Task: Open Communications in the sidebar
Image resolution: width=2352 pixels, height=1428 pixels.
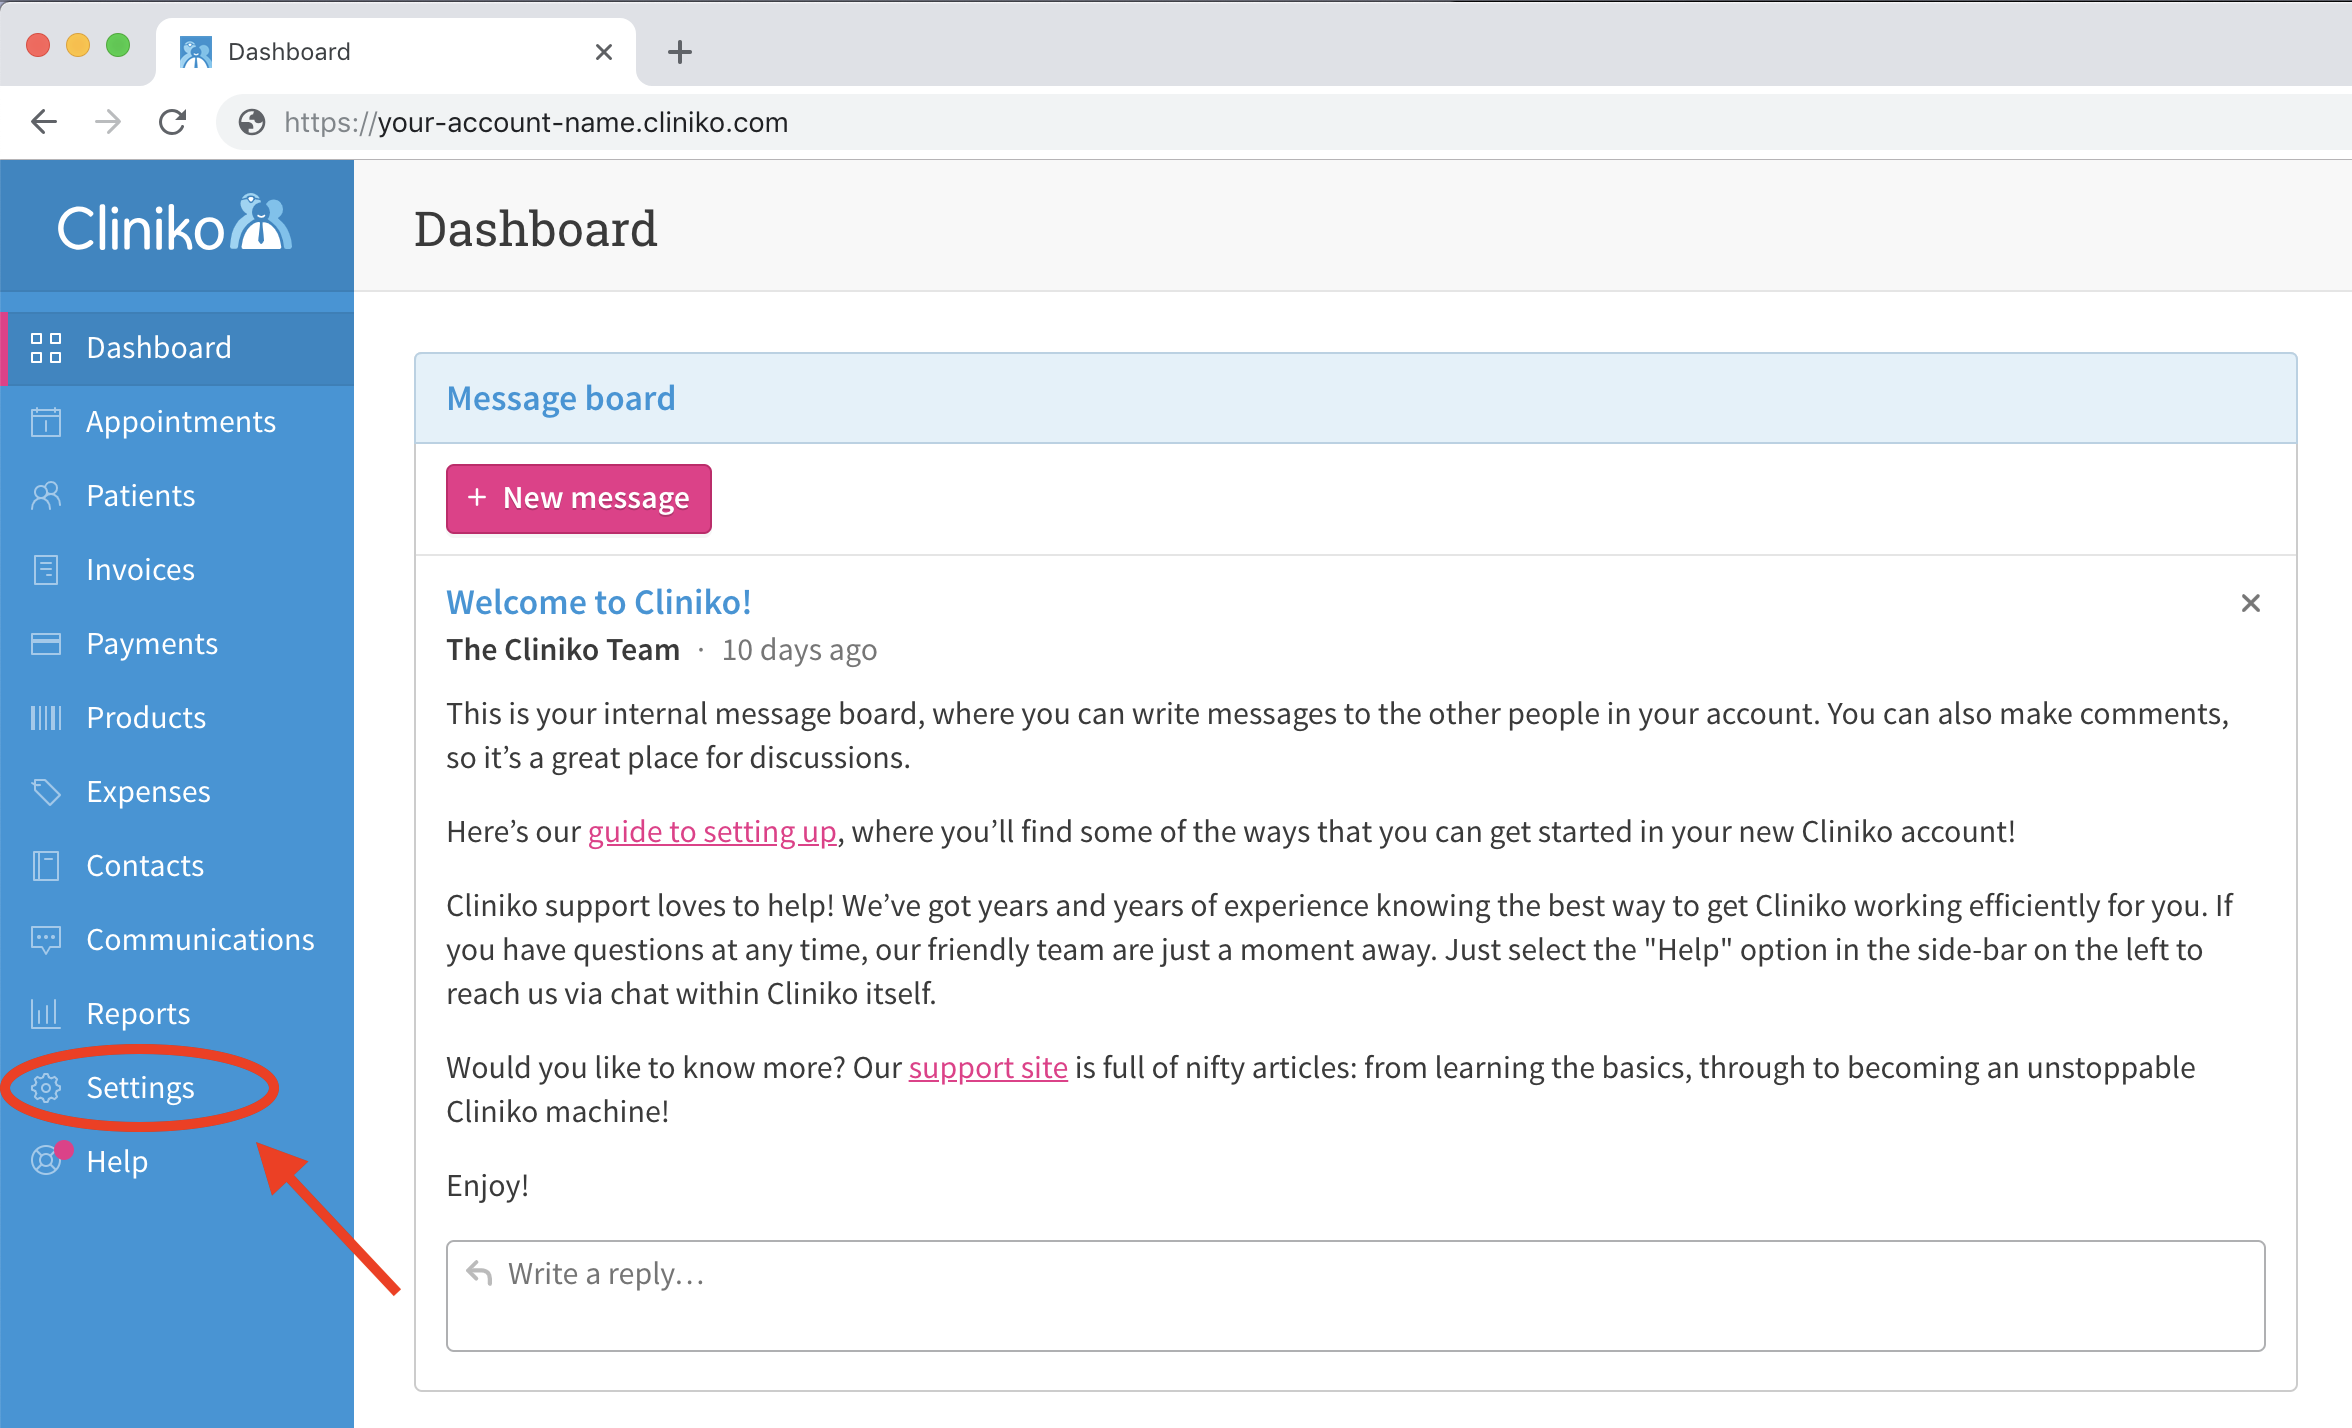Action: point(177,940)
